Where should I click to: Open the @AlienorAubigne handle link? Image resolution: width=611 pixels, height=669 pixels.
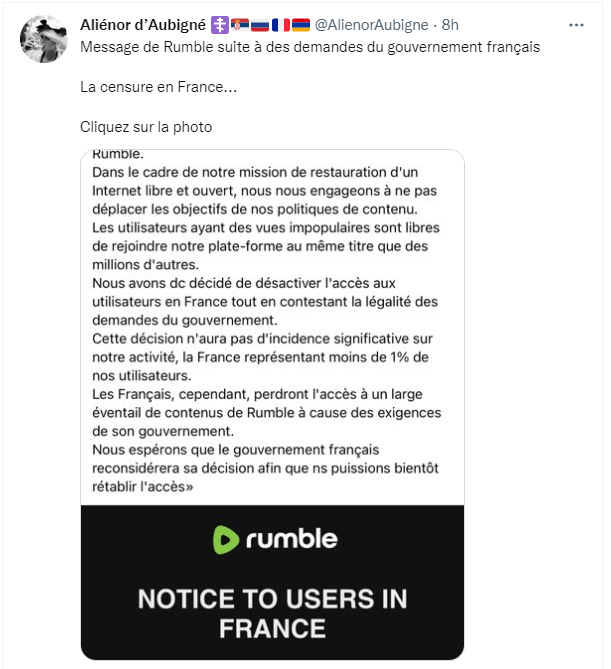(373, 24)
